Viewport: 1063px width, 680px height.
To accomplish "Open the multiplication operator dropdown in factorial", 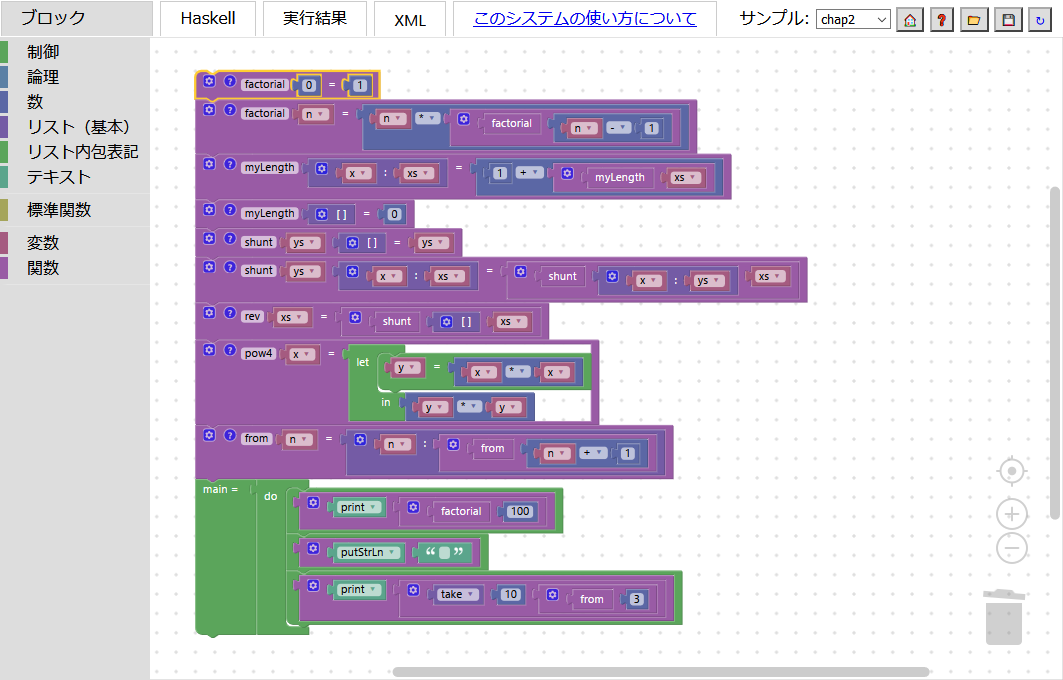I will pos(432,119).
